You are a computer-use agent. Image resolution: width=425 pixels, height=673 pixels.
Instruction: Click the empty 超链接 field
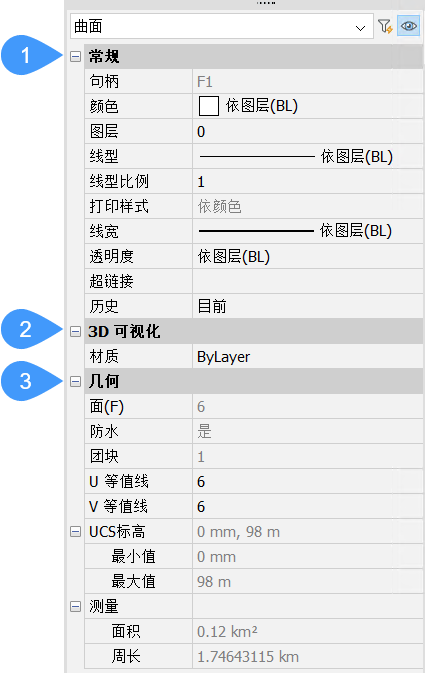point(308,281)
